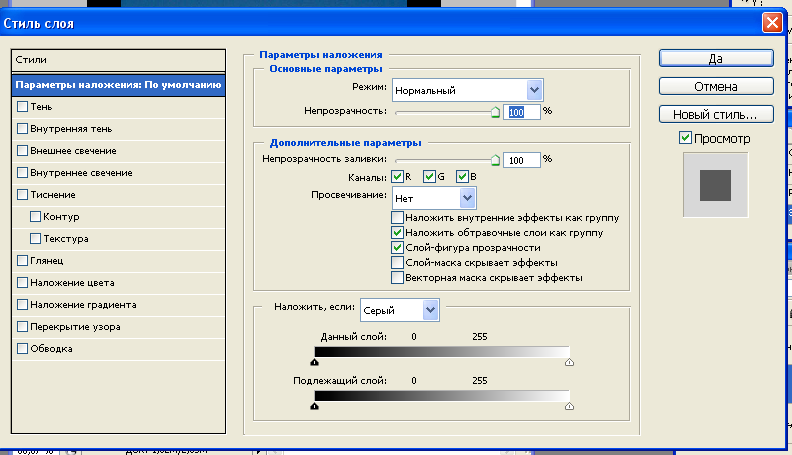Screen dimensions: 792x455
Task: Click the Обводка style row label
Action: click(51, 348)
